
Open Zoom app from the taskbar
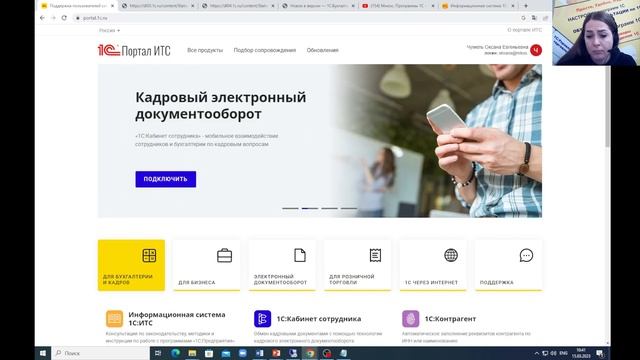(242, 353)
